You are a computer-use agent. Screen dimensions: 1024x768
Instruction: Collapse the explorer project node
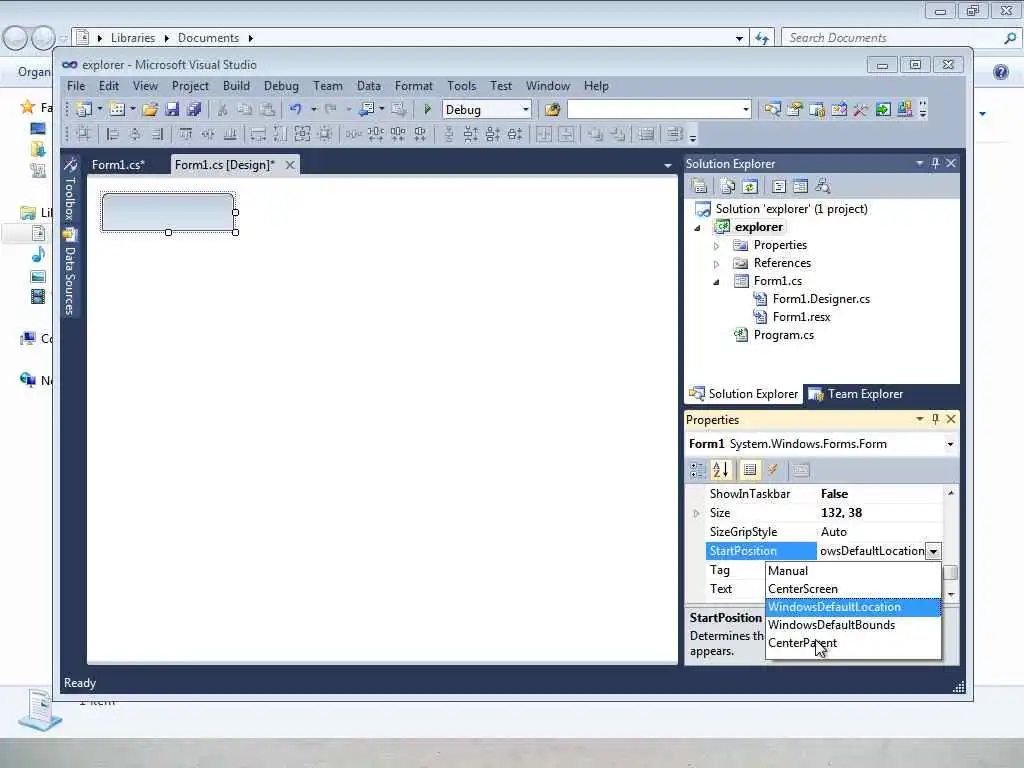(x=697, y=228)
